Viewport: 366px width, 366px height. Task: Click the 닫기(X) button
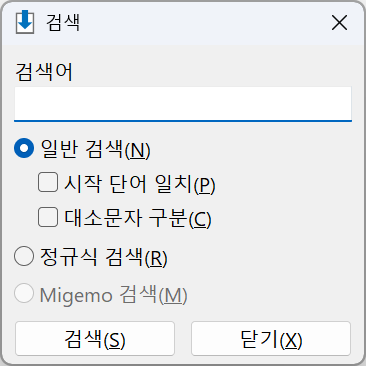(x=271, y=338)
